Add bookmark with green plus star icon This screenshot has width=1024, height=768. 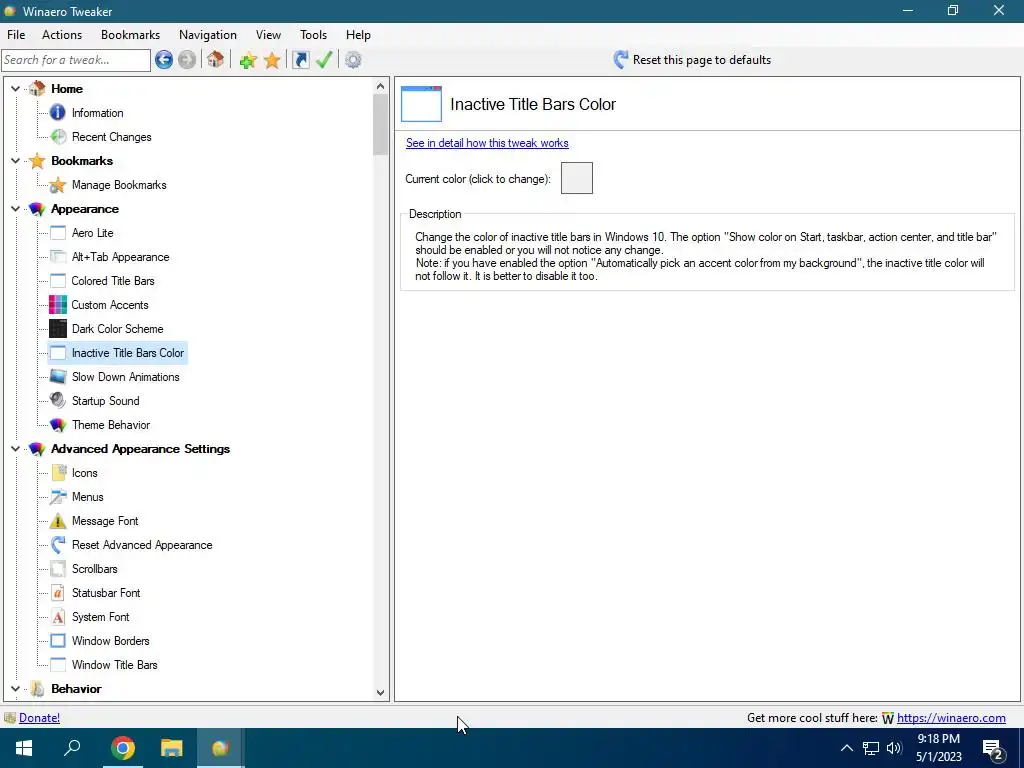(x=248, y=60)
